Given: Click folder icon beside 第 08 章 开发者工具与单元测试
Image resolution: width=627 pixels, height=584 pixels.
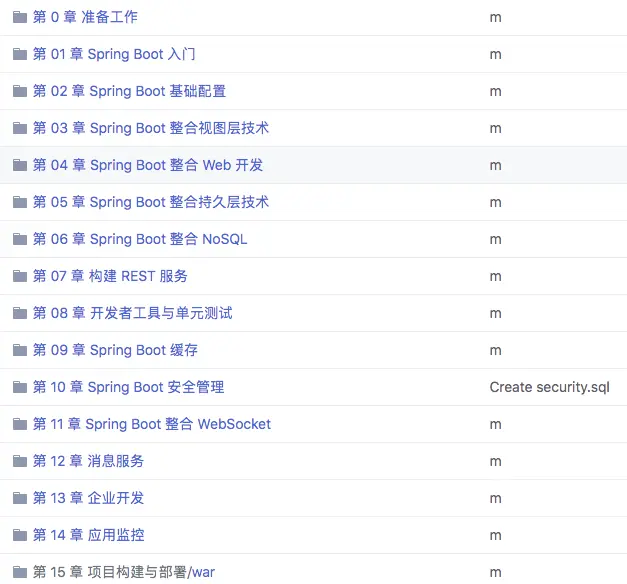Looking at the screenshot, I should [x=20, y=313].
